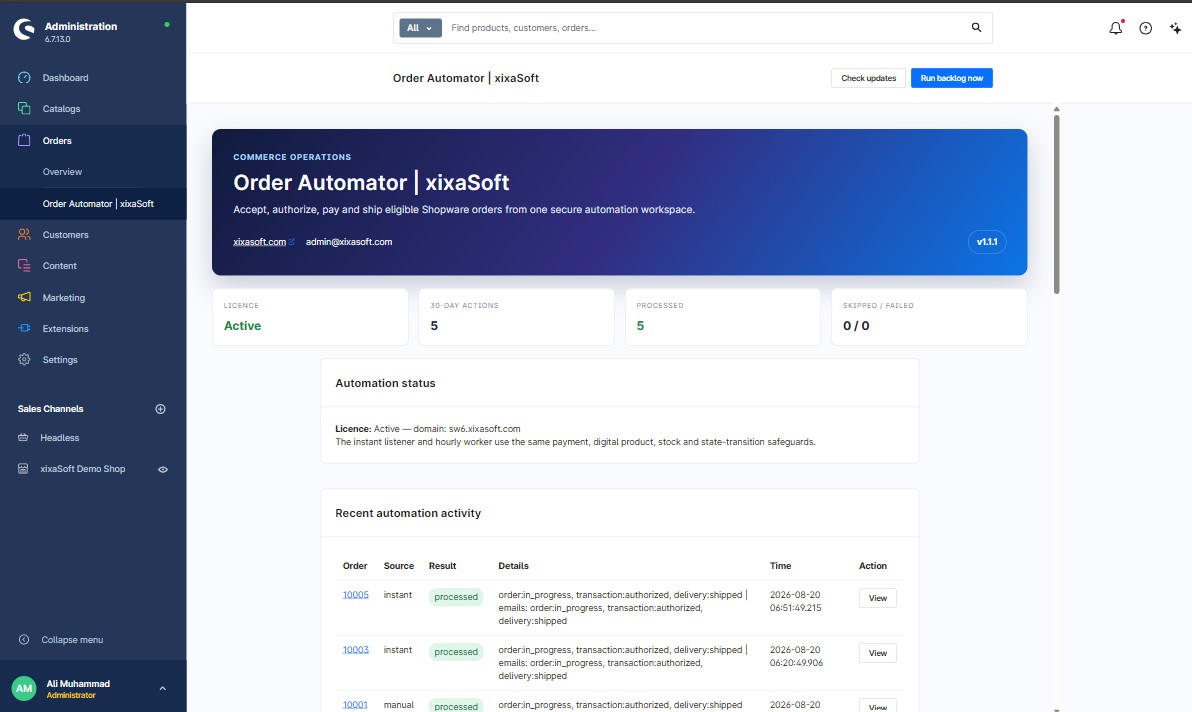Click the Run backlog now button
Screen dimensions: 1192x712
(x=952, y=78)
